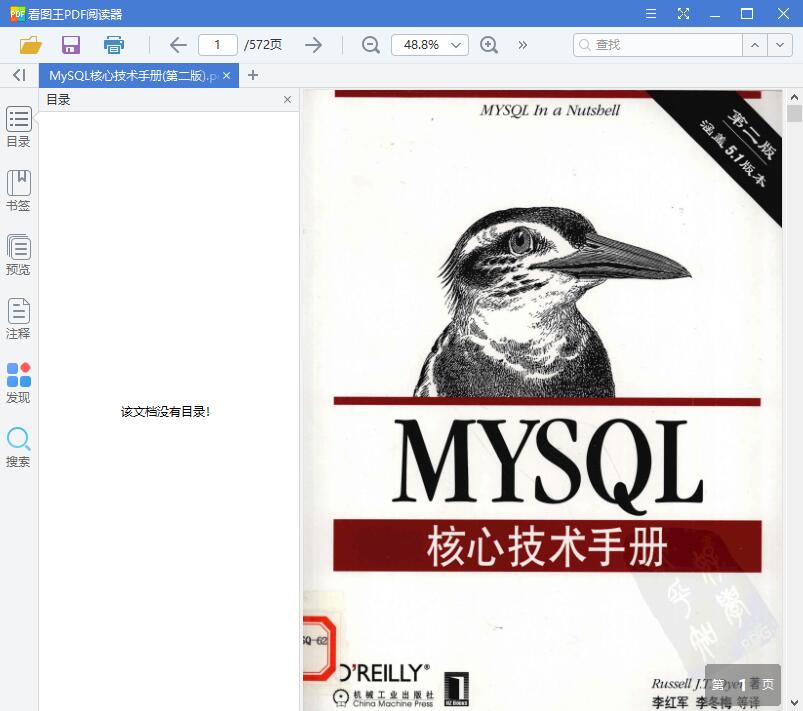Open the 目录 sidebar panel
Viewport: 803px width, 711px height.
pyautogui.click(x=18, y=127)
